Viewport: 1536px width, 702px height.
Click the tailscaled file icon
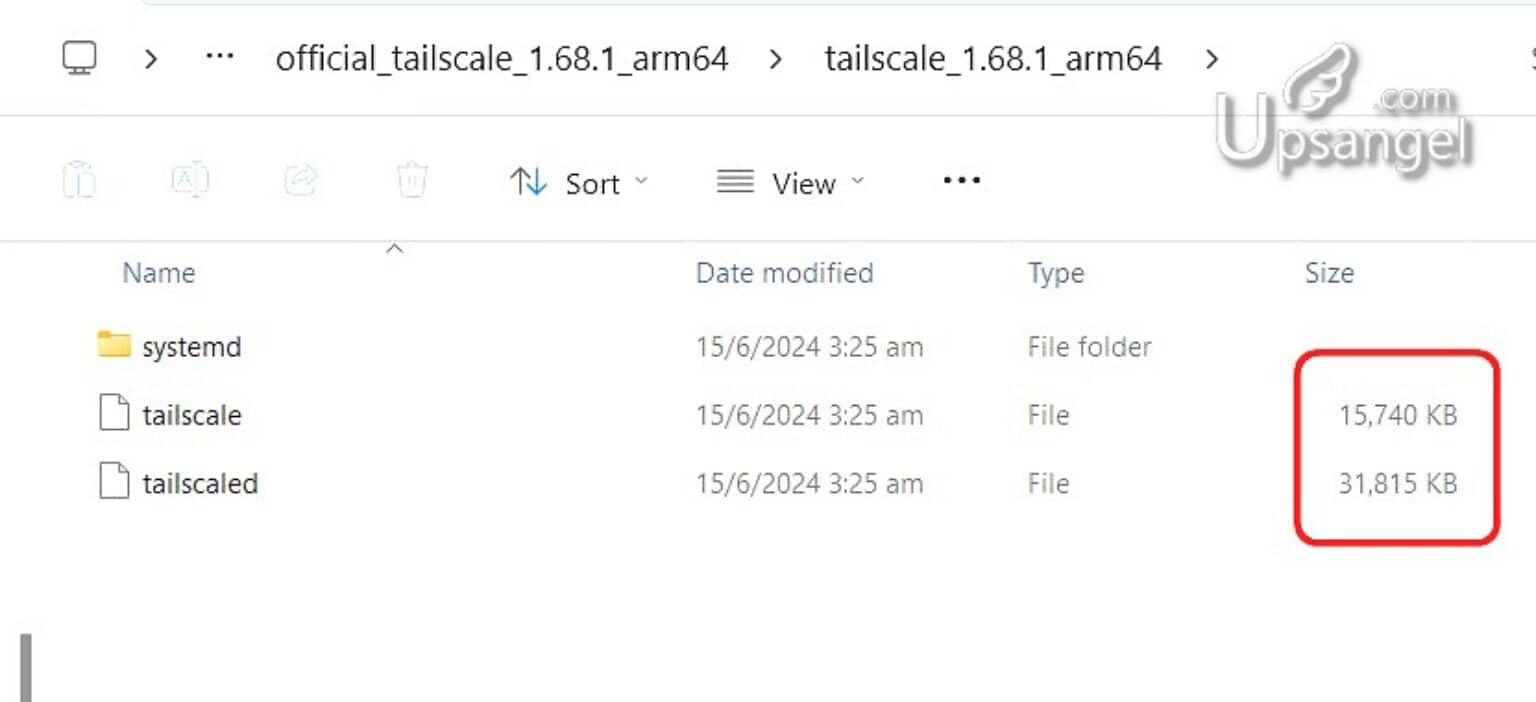coord(113,483)
